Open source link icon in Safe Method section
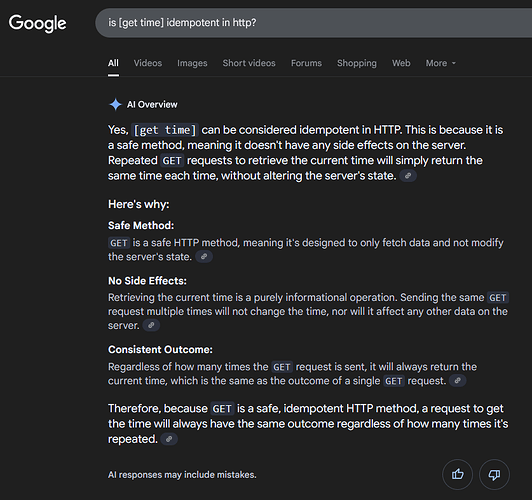The height and width of the screenshot is (500, 532). click(x=204, y=257)
